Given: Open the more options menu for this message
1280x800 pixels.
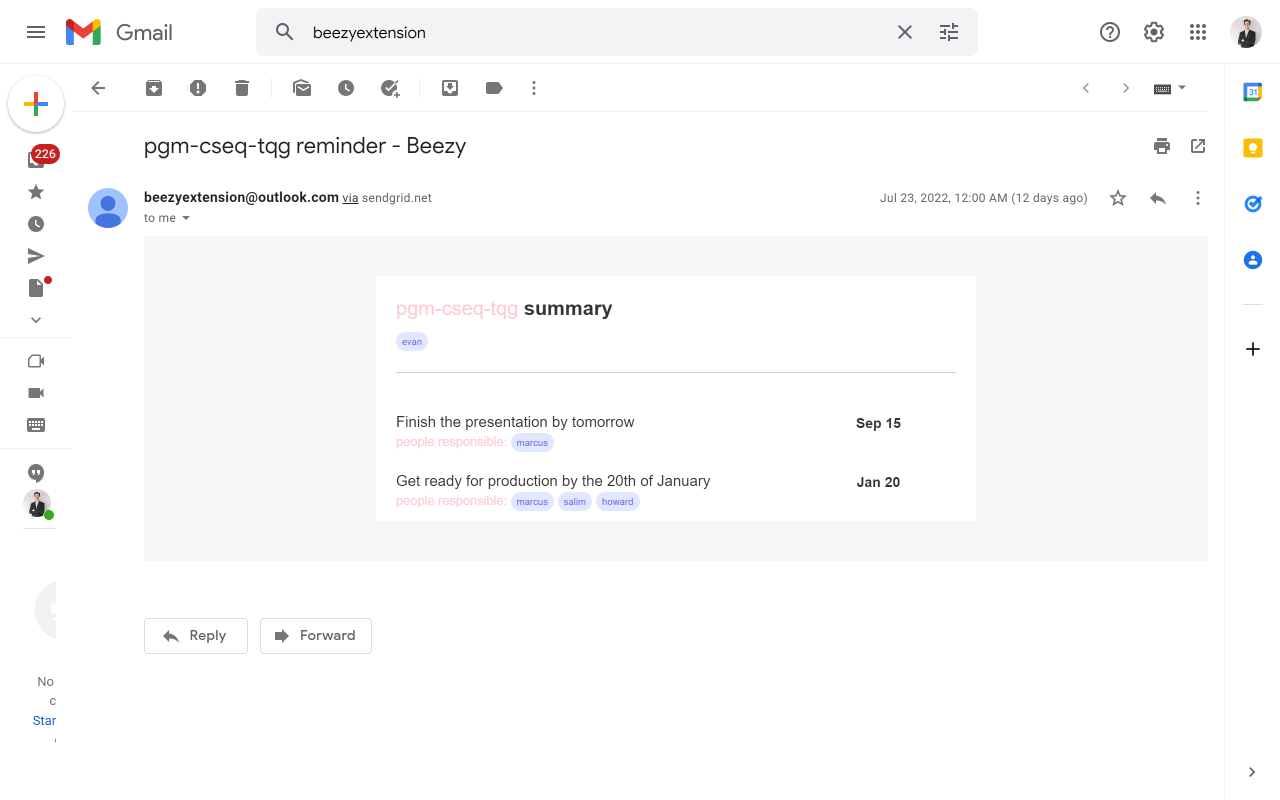Looking at the screenshot, I should pos(1198,198).
